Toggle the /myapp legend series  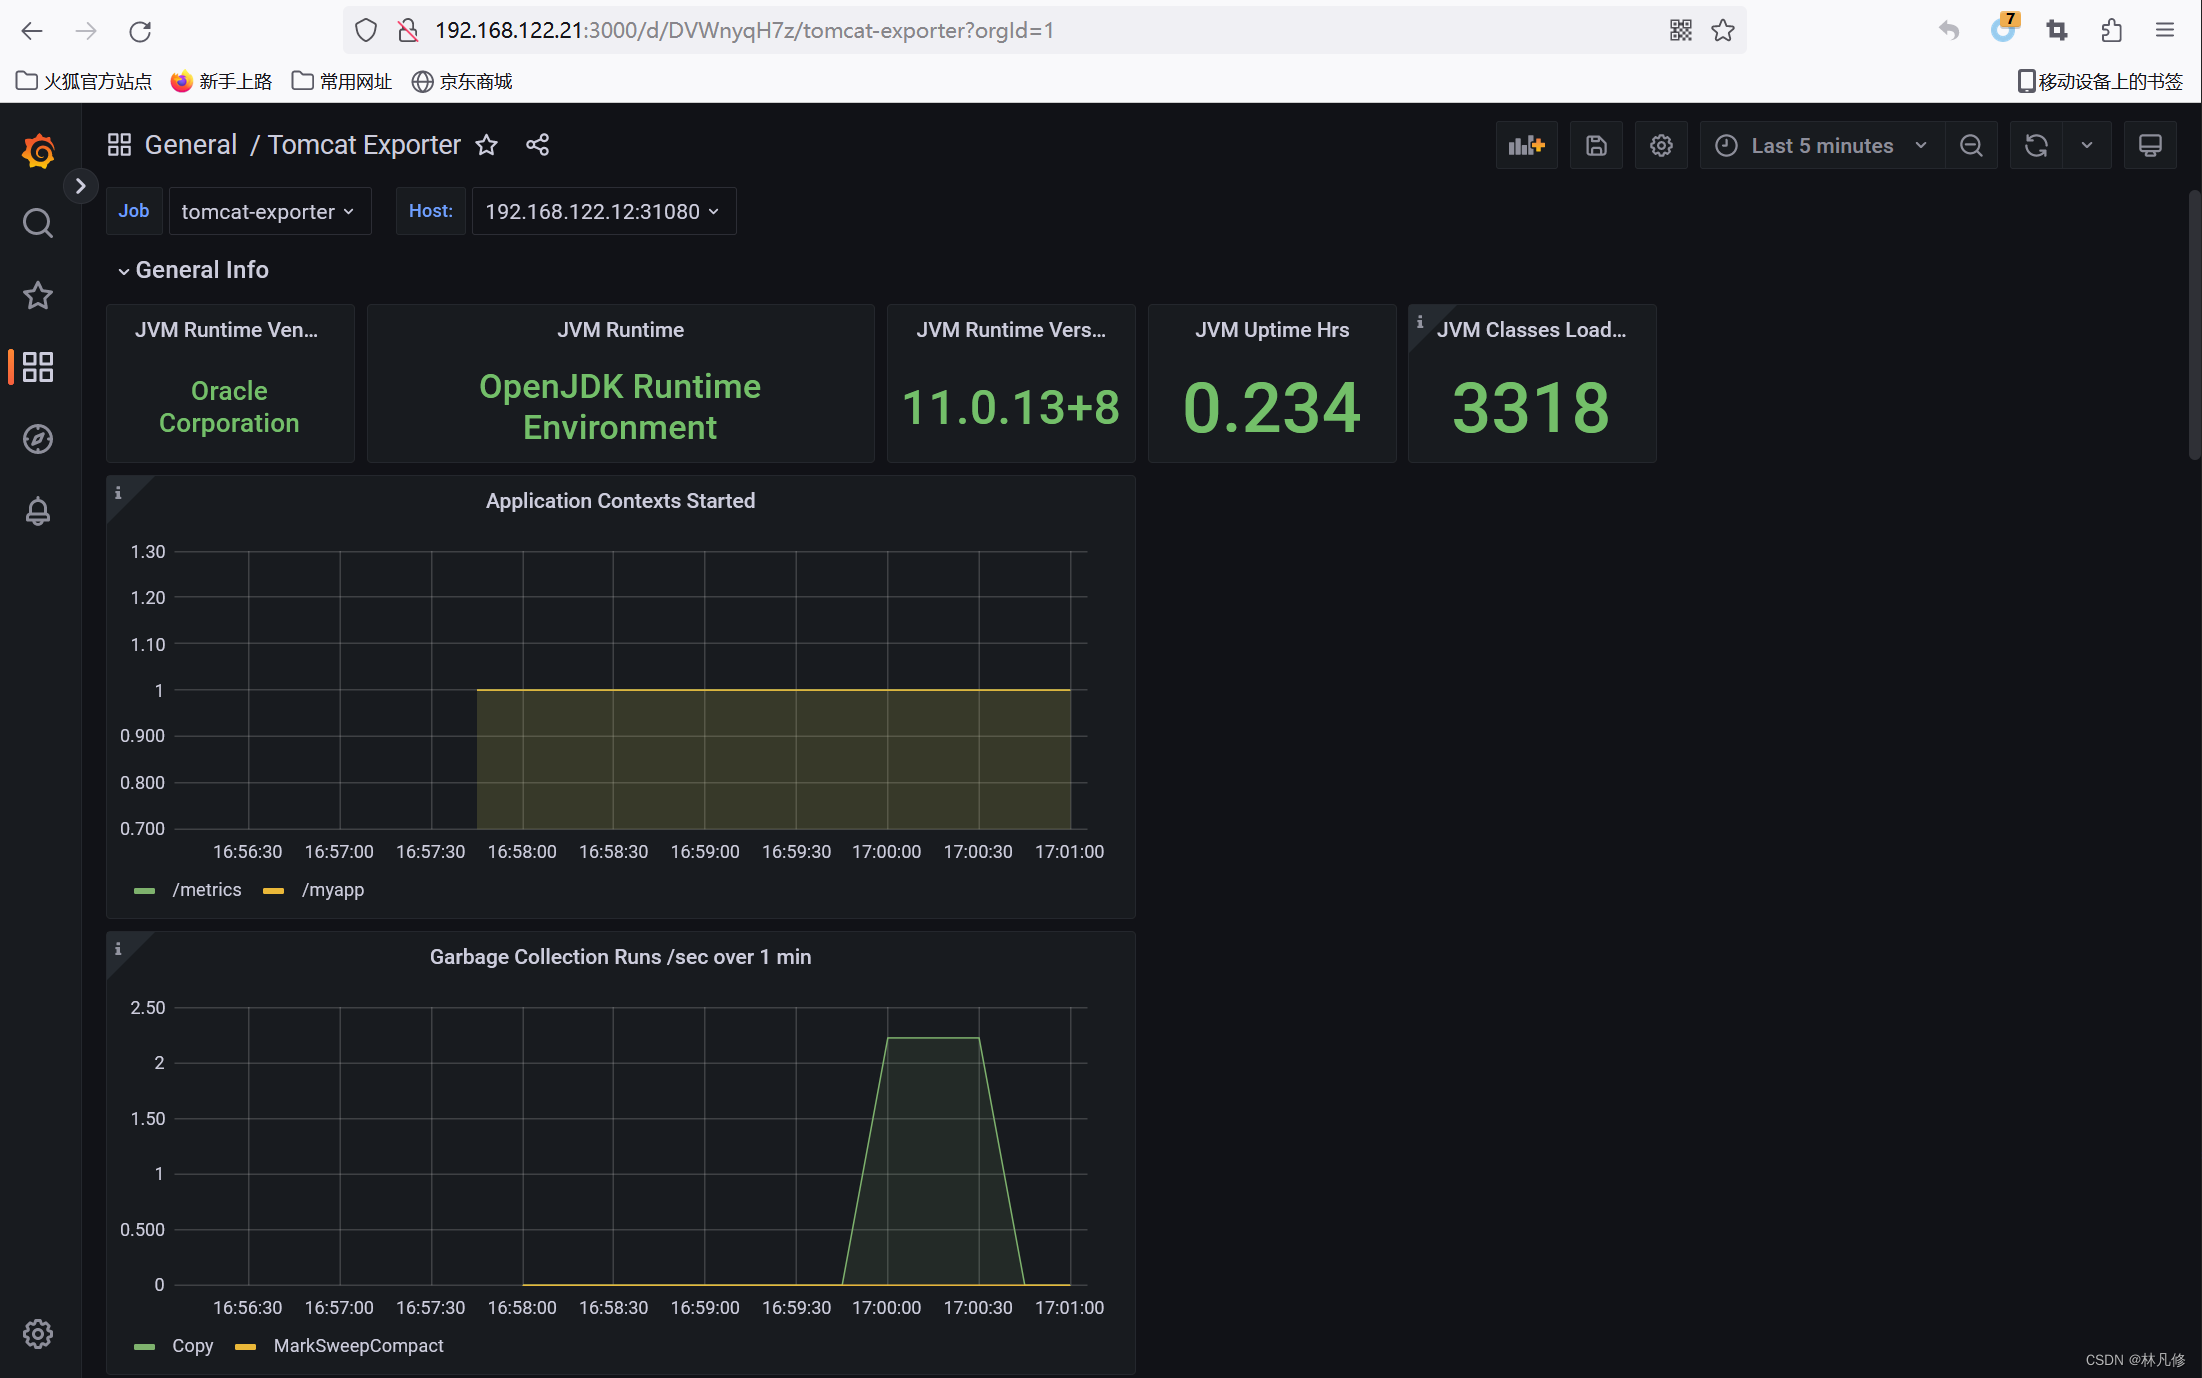333,890
